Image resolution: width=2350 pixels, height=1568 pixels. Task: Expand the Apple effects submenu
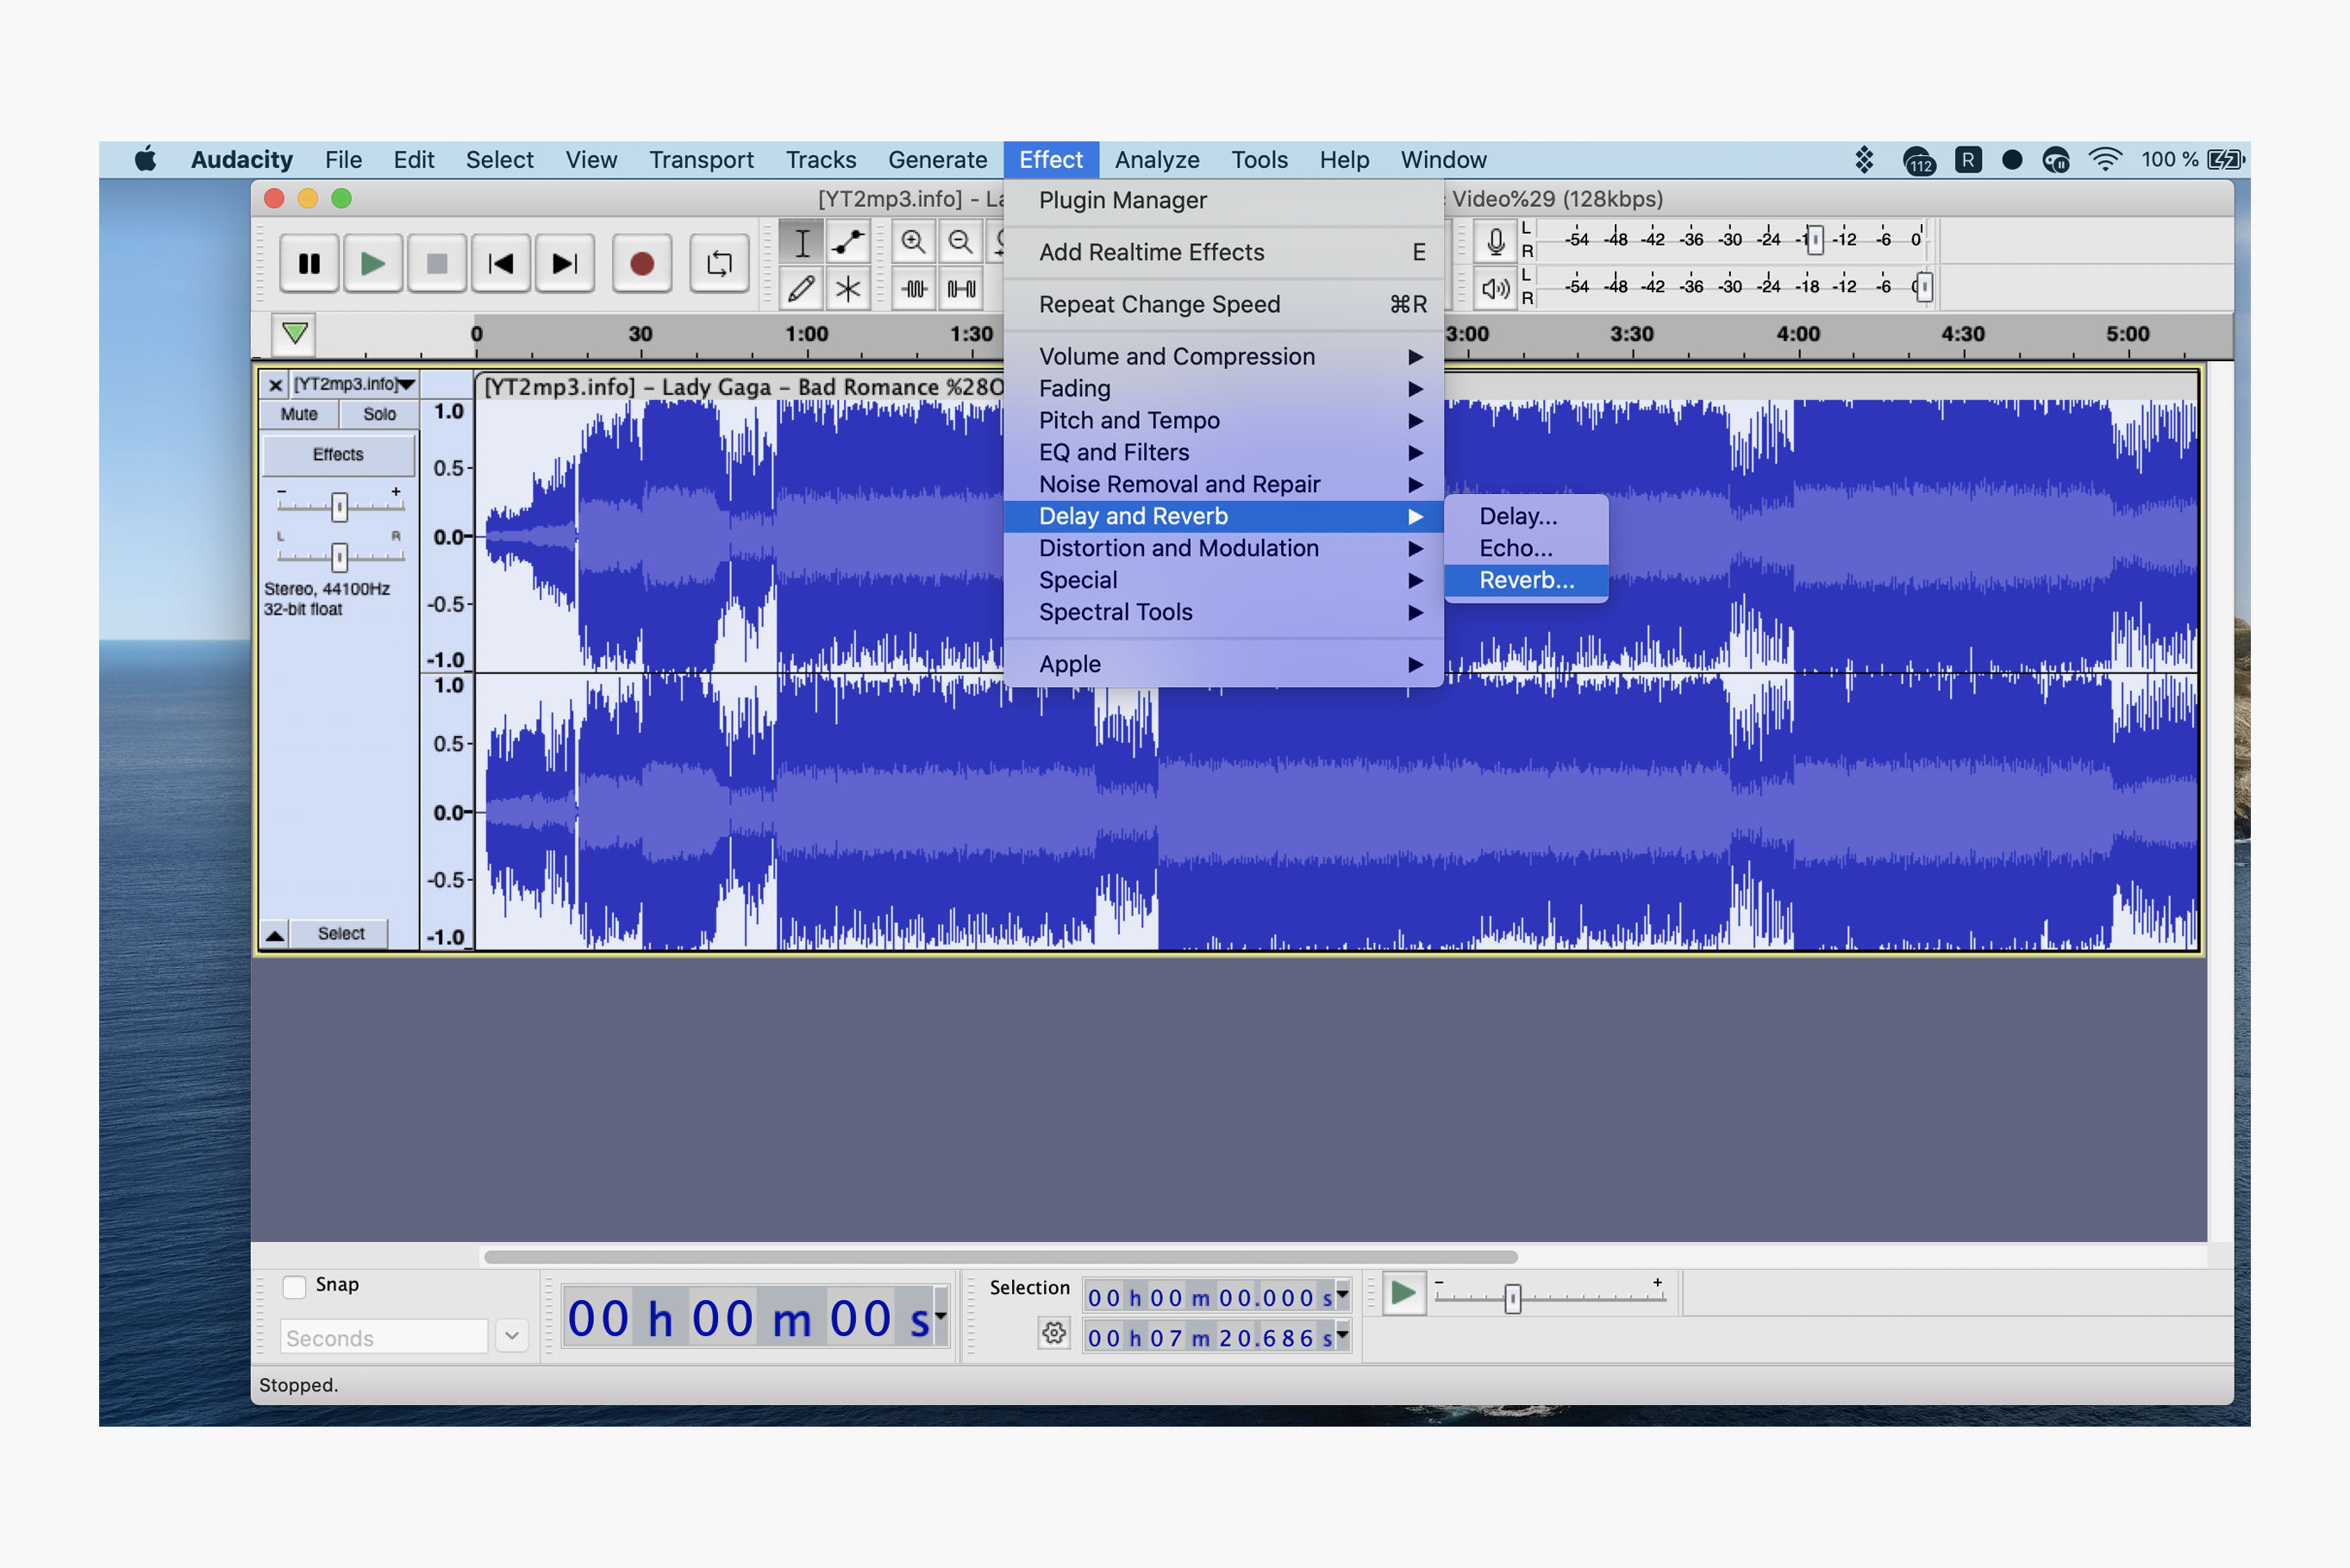(1224, 664)
